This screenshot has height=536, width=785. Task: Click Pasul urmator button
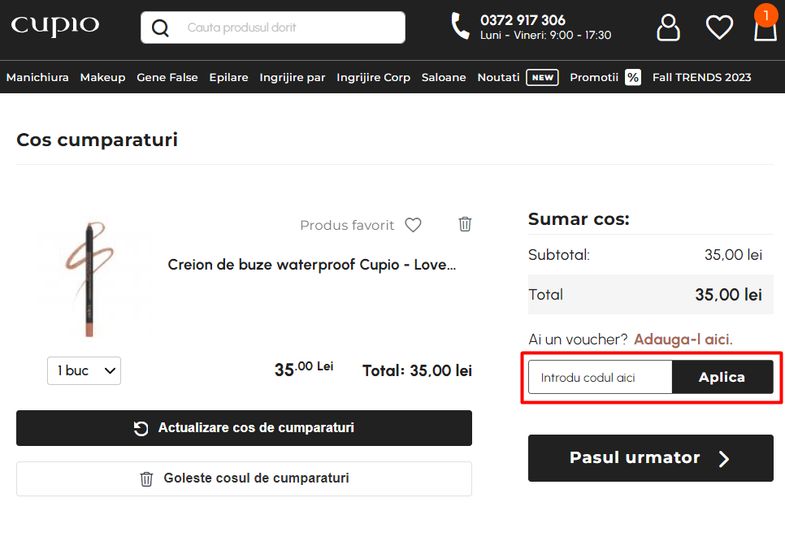coord(651,458)
